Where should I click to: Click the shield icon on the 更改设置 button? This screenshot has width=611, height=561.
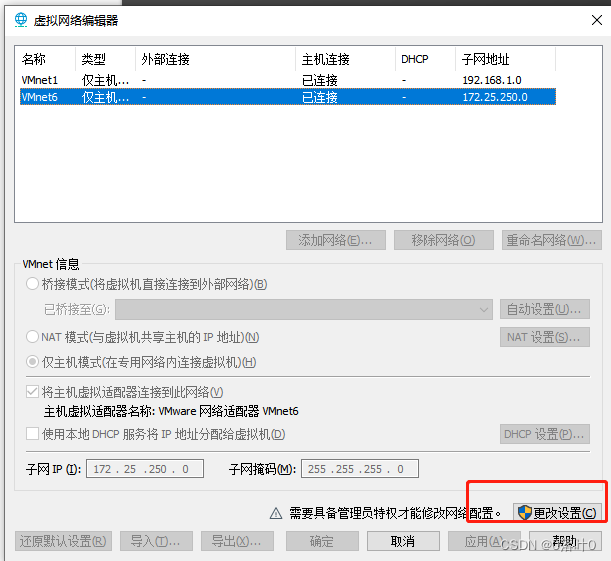click(x=525, y=512)
